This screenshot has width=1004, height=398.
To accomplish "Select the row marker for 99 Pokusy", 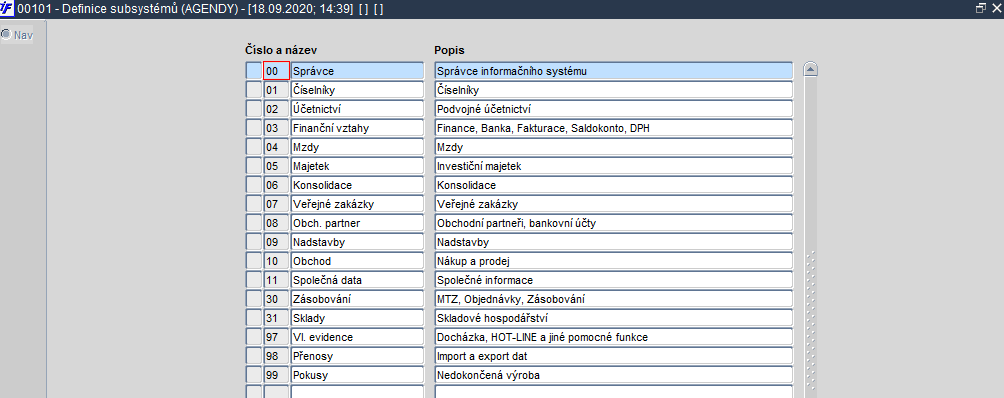I will coord(254,374).
